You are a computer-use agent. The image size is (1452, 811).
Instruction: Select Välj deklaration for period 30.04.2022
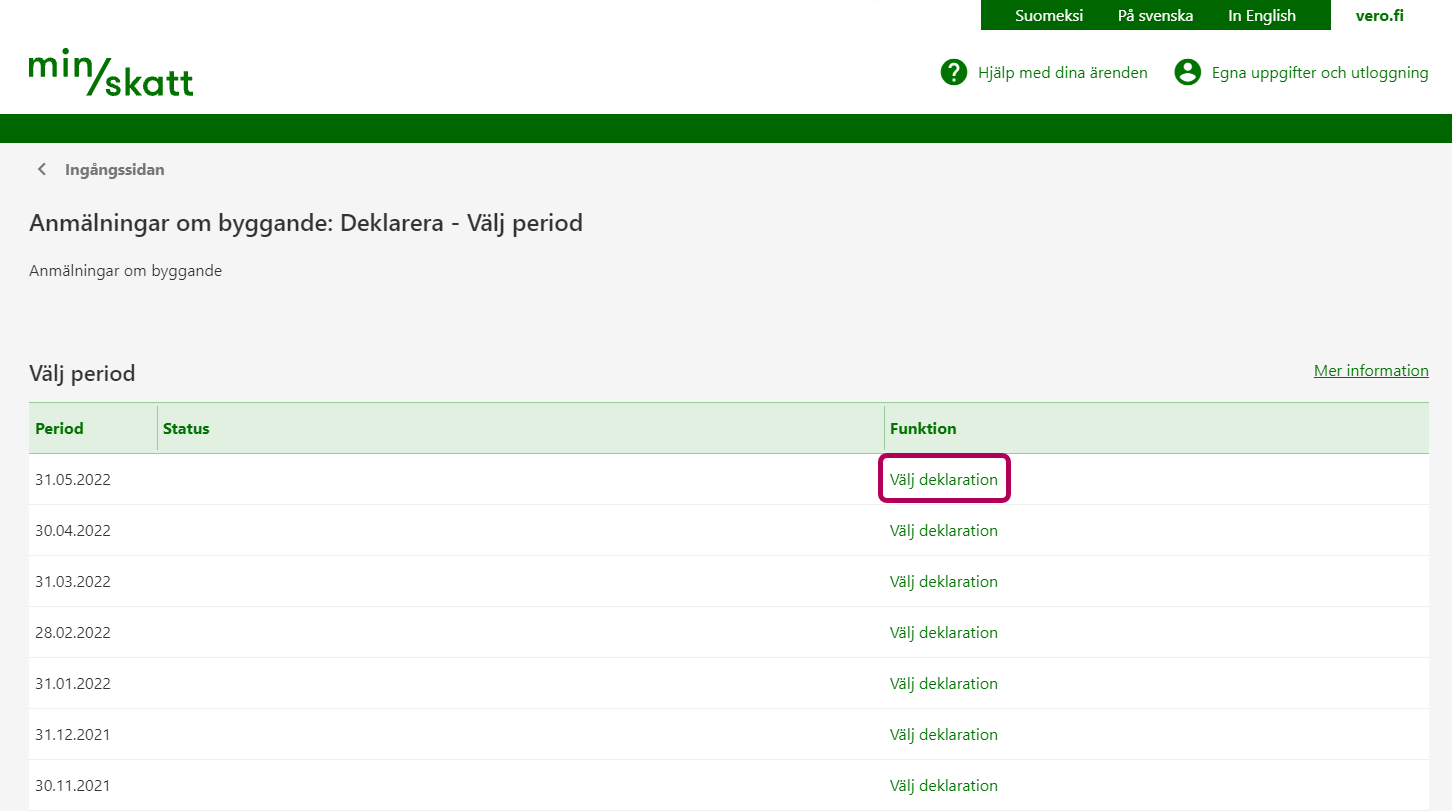pyautogui.click(x=943, y=531)
